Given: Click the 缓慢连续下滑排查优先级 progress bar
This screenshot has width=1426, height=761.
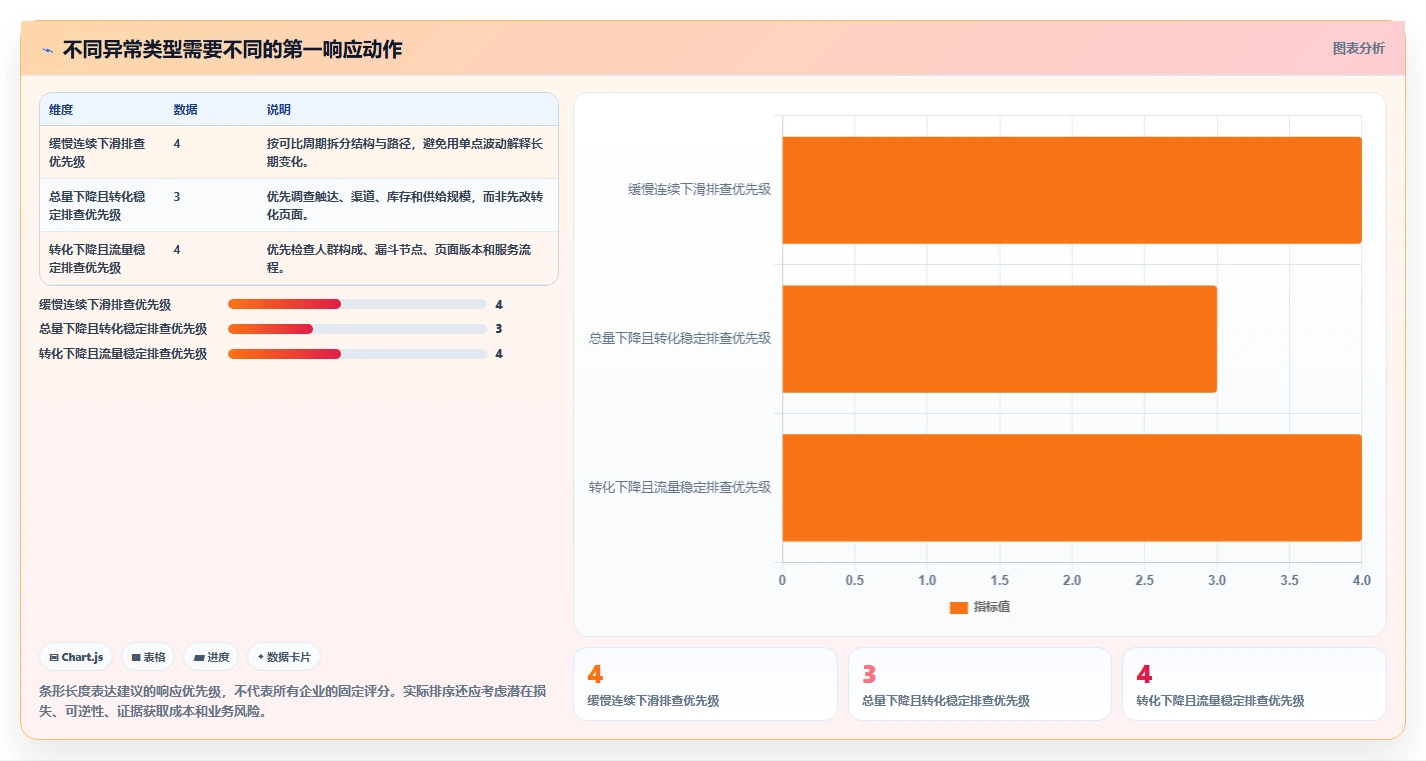Looking at the screenshot, I should pyautogui.click(x=357, y=304).
